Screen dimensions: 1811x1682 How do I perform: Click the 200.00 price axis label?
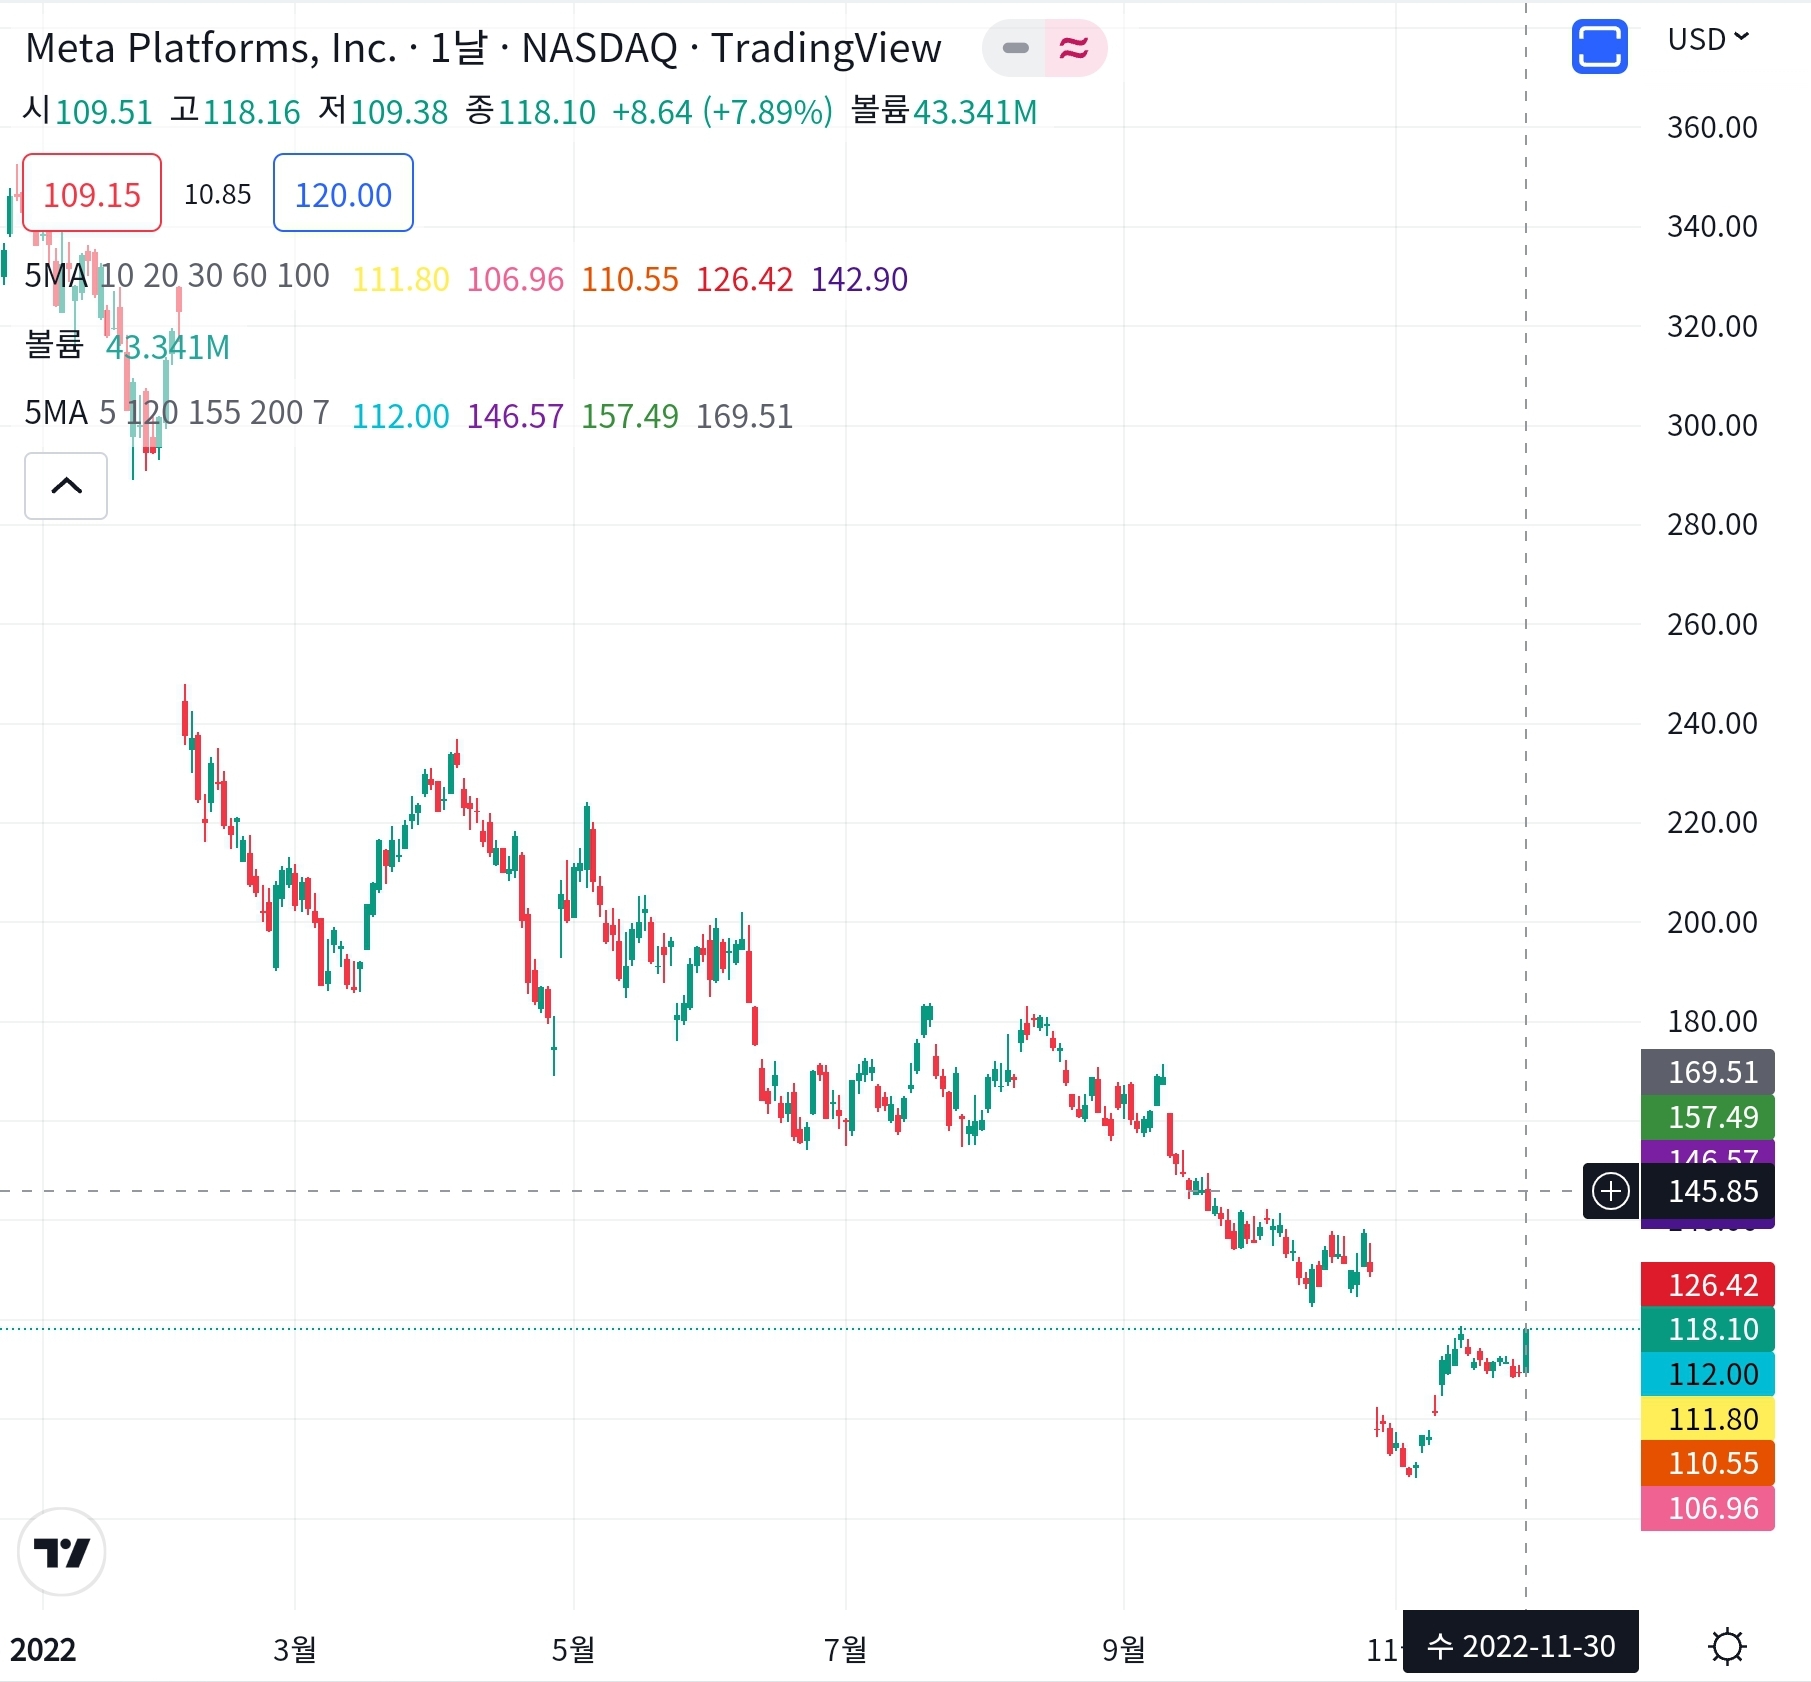[x=1712, y=922]
